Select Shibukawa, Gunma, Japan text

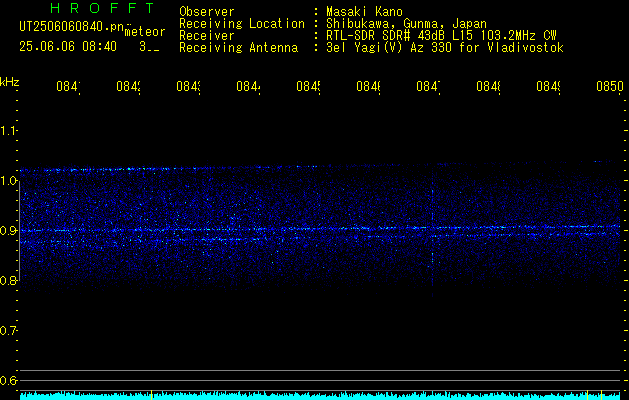click(406, 24)
